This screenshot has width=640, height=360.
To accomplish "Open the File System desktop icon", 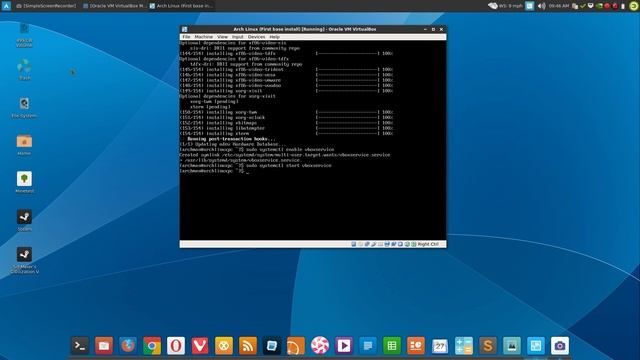I will (24, 107).
